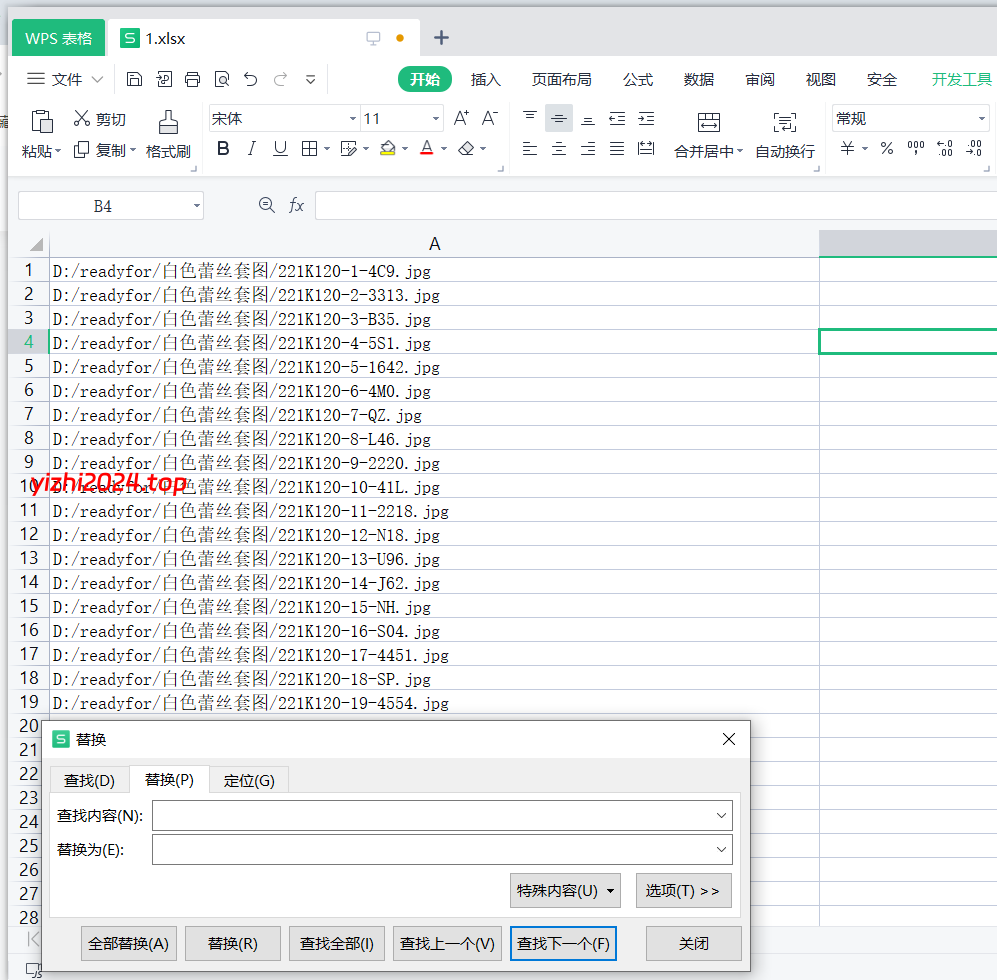This screenshot has height=980, width=997.
Task: Apply italic formatting with I icon
Action: 251,149
